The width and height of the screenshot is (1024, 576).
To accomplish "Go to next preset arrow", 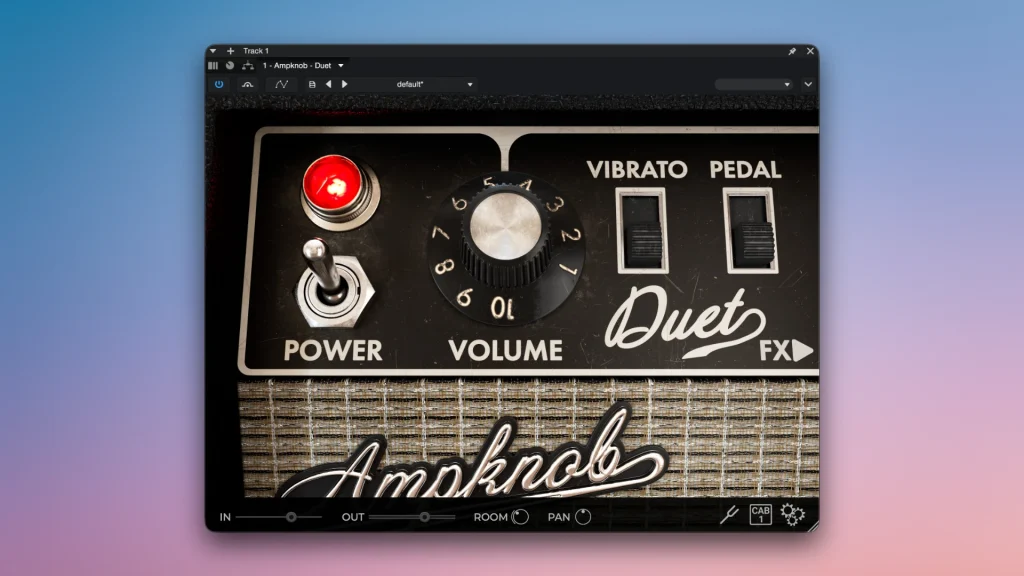I will click(x=345, y=84).
